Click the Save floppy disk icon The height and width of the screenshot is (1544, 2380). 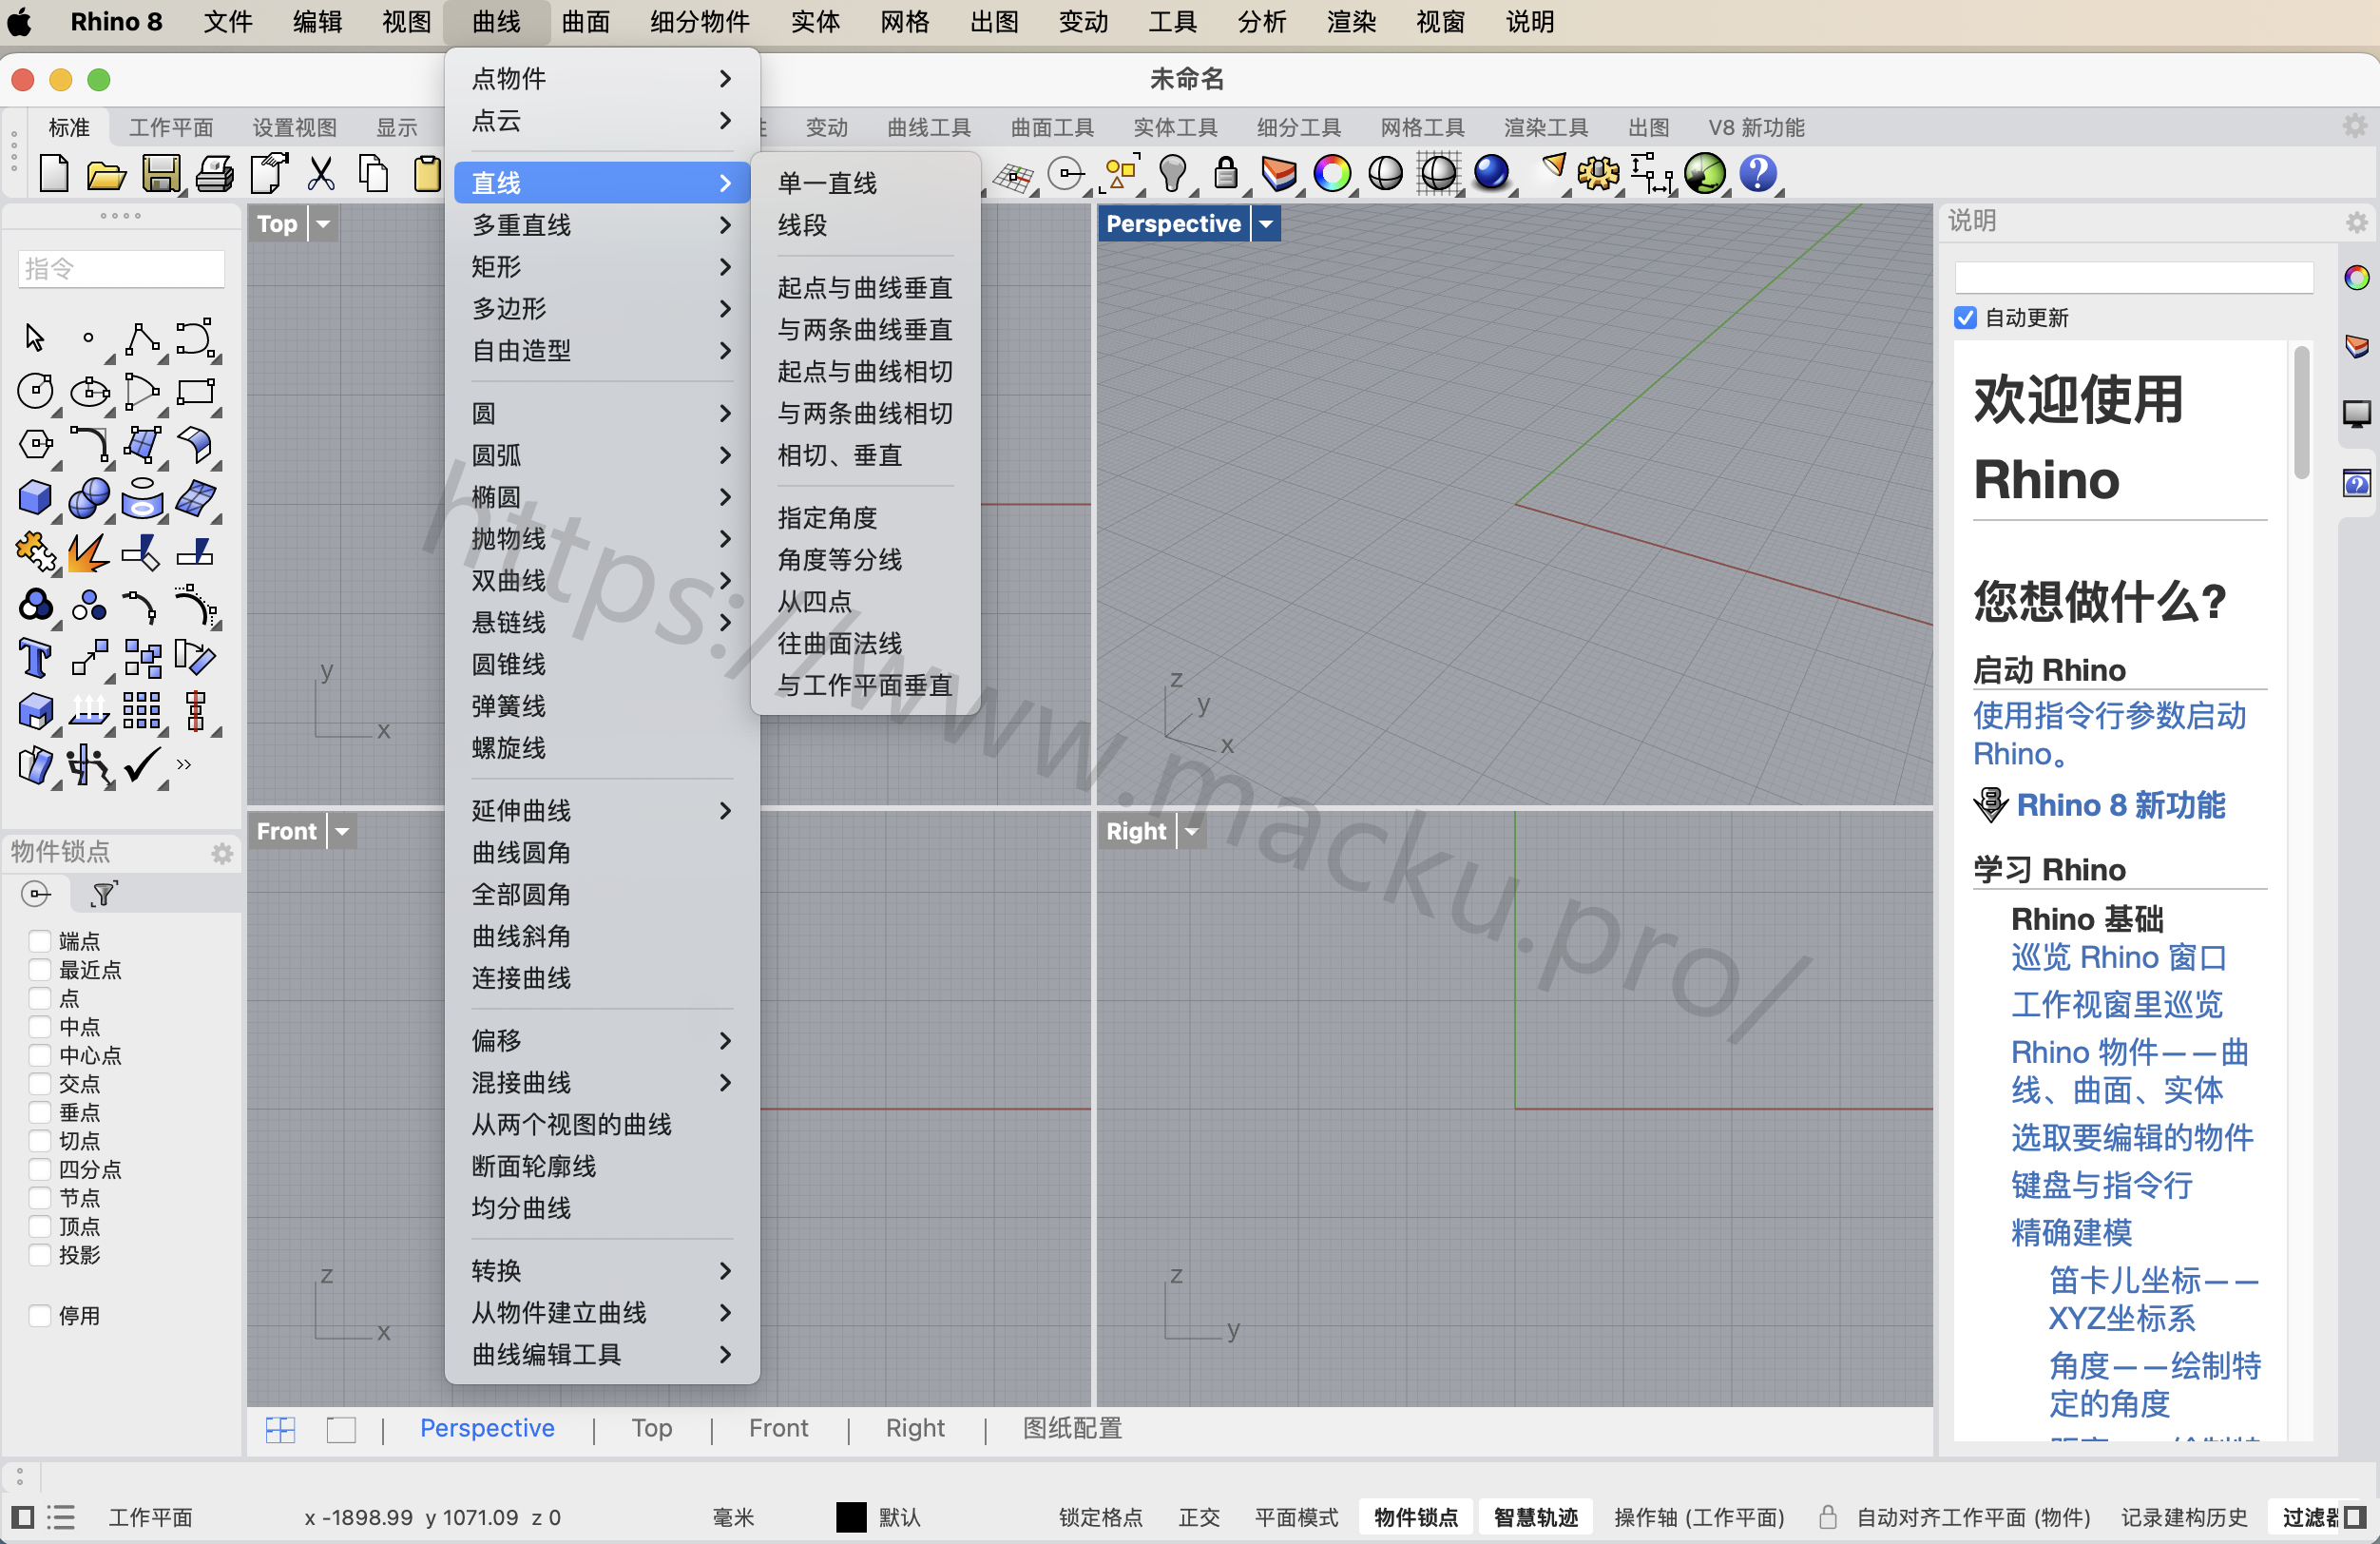coord(161,174)
